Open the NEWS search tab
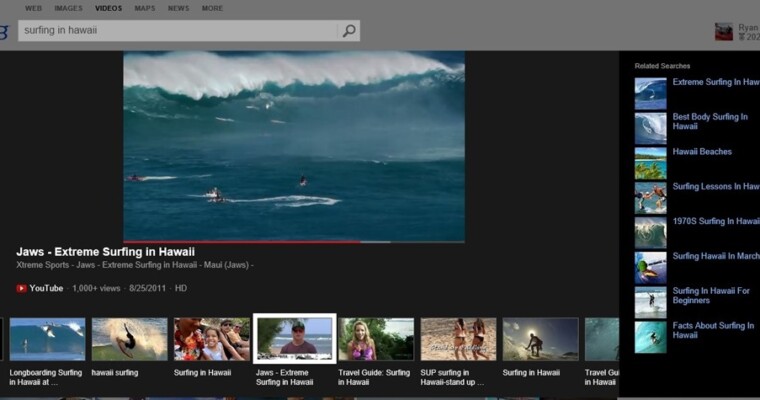The height and width of the screenshot is (400, 760). click(178, 8)
